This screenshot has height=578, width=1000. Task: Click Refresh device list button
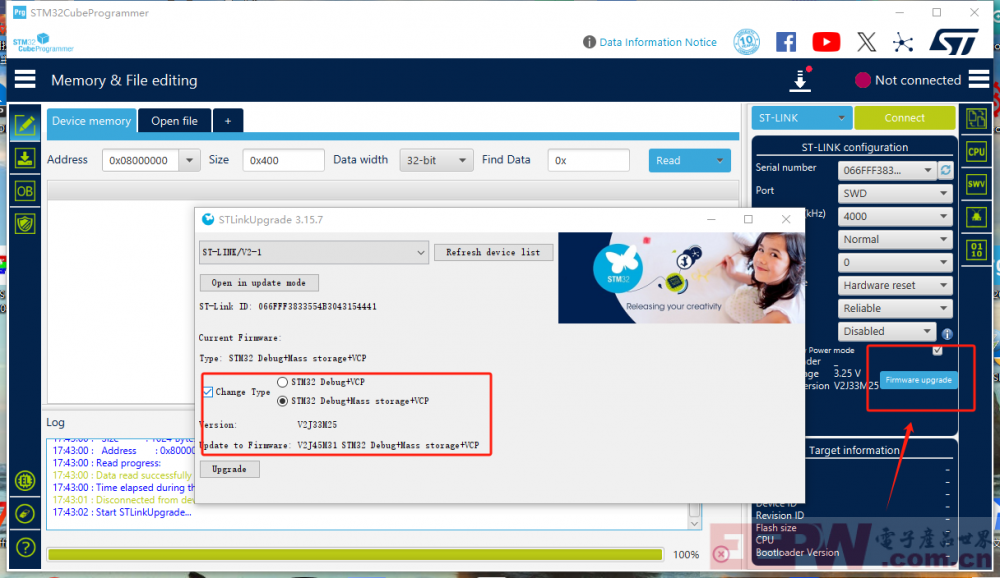point(493,252)
